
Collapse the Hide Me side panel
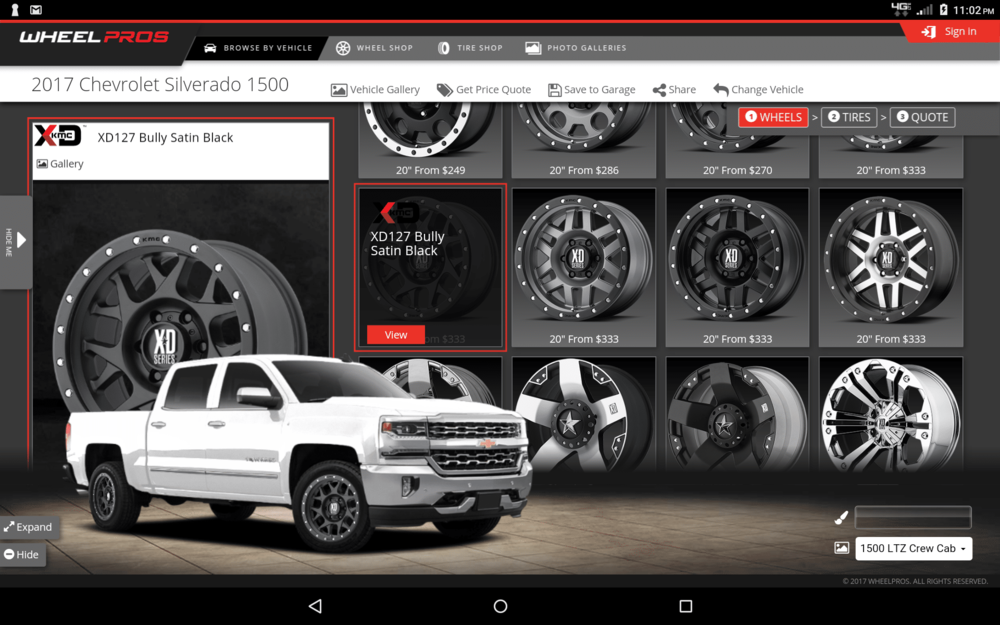coord(16,241)
